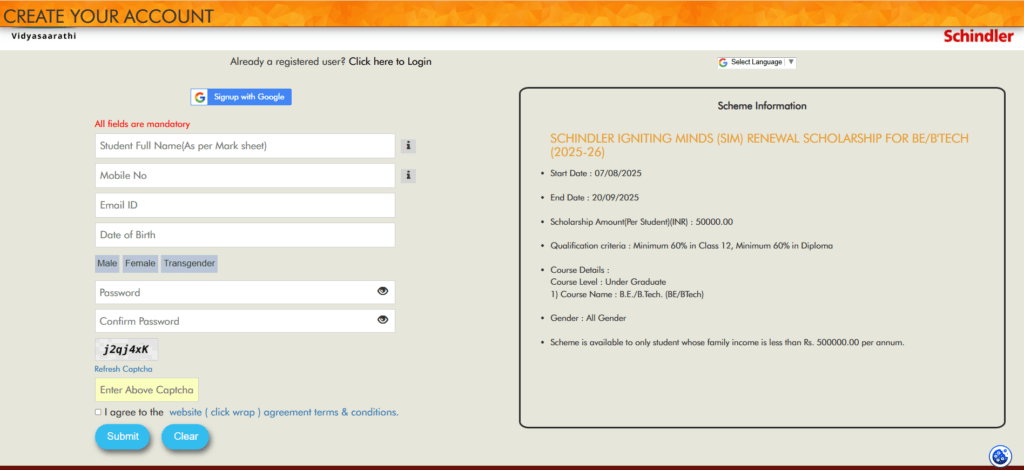The width and height of the screenshot is (1024, 470).
Task: Click the info icon beside Mobile No
Action: 408,176
